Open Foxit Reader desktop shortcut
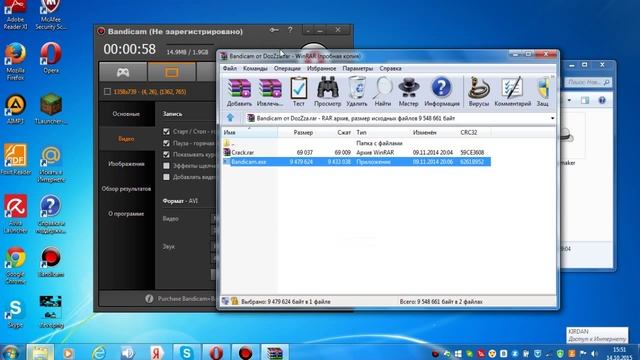The width and height of the screenshot is (640, 360). click(x=16, y=160)
